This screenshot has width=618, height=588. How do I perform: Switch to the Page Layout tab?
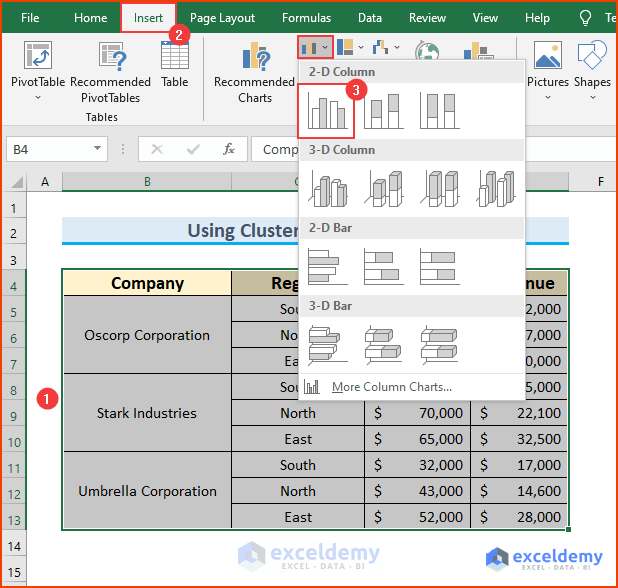222,18
